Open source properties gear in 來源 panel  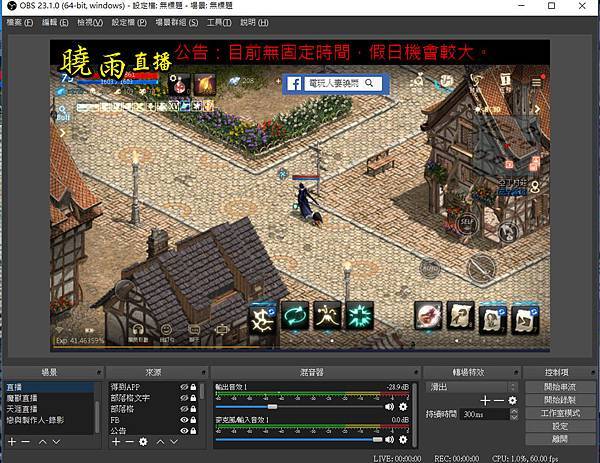click(143, 442)
